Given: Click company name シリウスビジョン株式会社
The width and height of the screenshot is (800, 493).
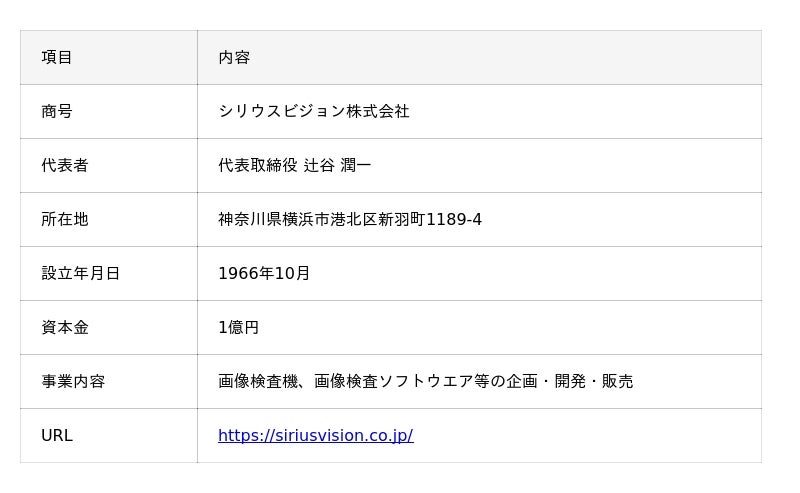Looking at the screenshot, I should [x=313, y=112].
